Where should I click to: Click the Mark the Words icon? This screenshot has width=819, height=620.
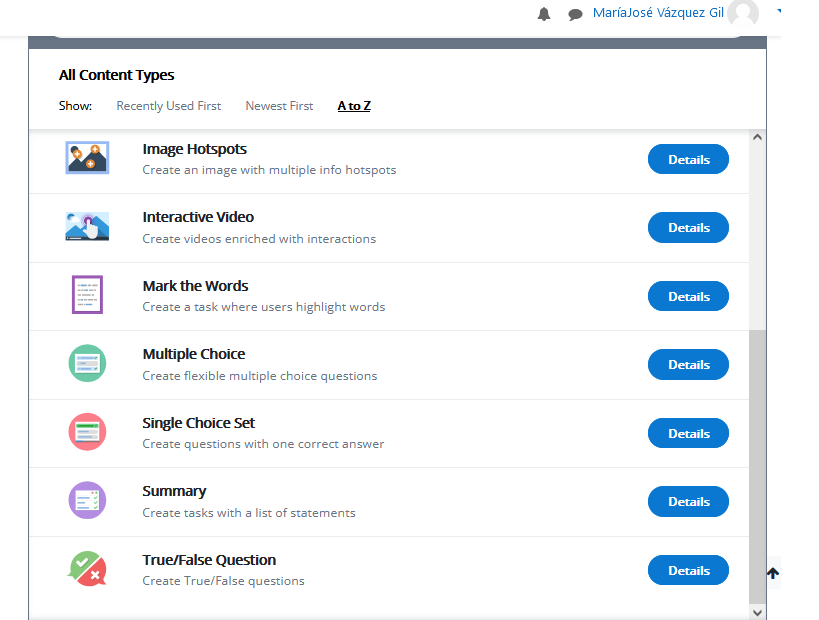pyautogui.click(x=87, y=295)
